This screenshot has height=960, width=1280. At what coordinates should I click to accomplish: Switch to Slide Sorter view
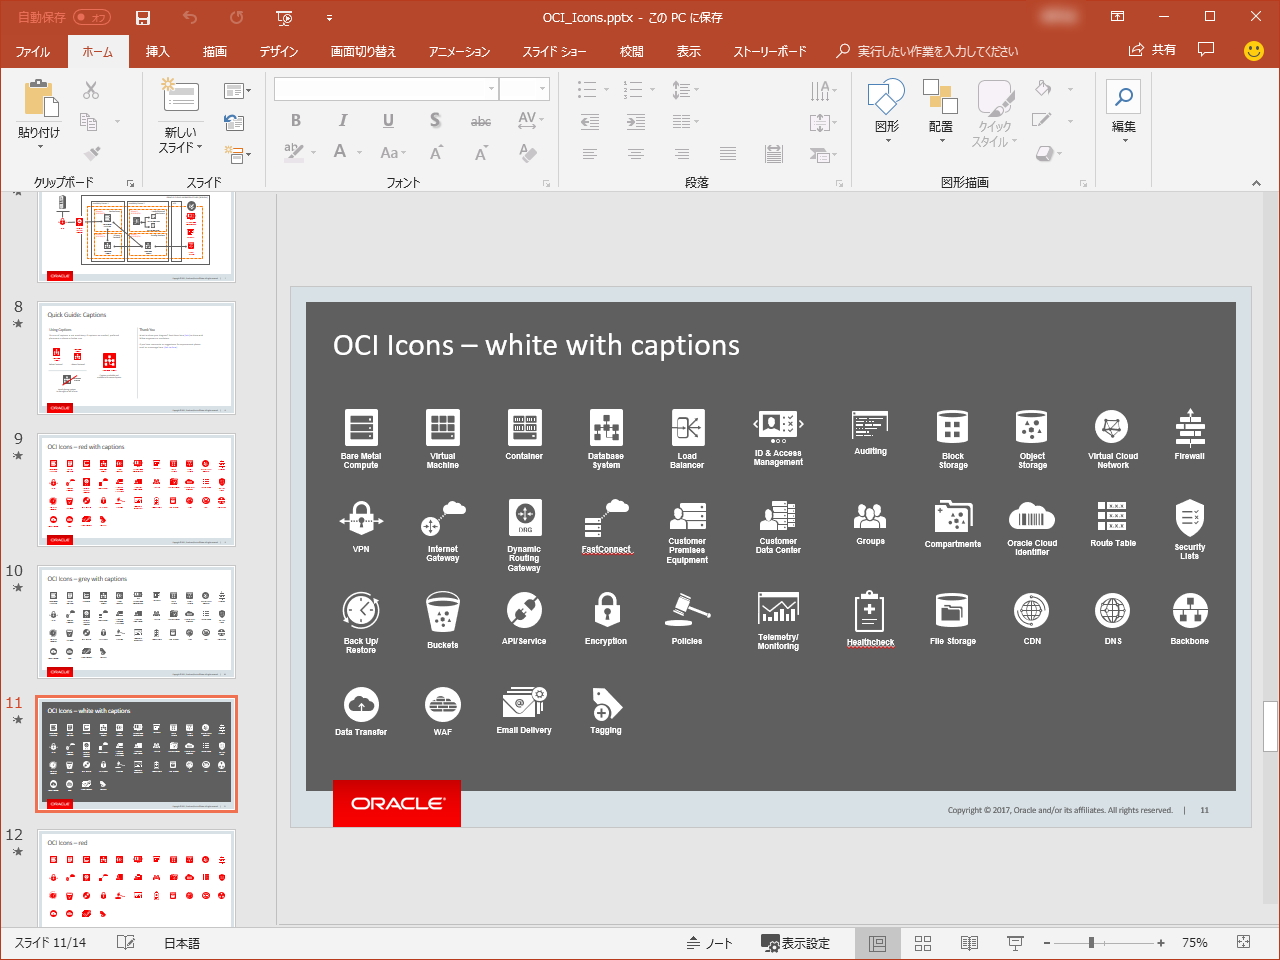(923, 943)
